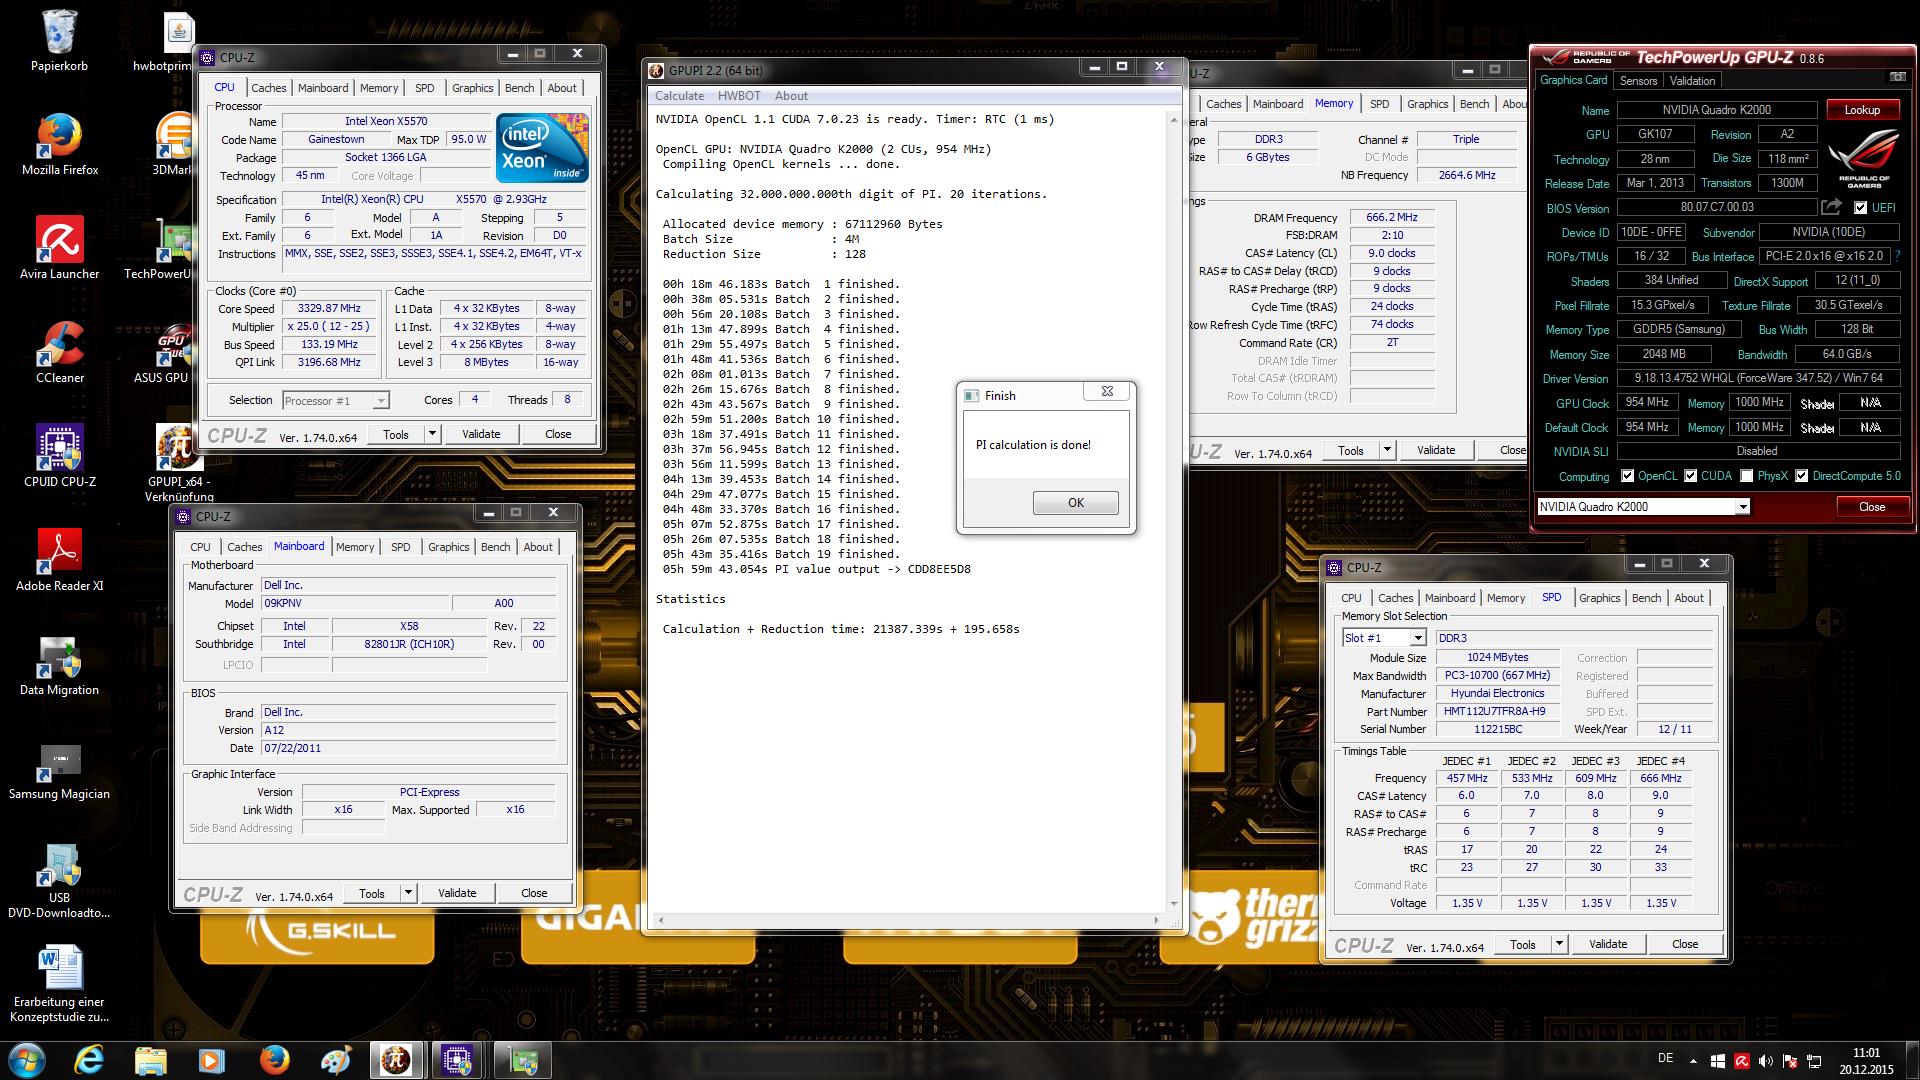
Task: Open Data Migration desktop shortcut
Action: (60, 666)
